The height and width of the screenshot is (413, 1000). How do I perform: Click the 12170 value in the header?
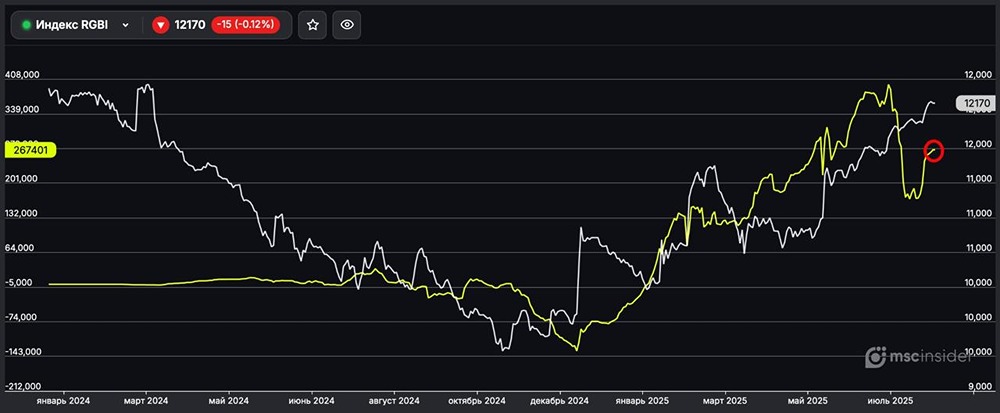coord(189,25)
